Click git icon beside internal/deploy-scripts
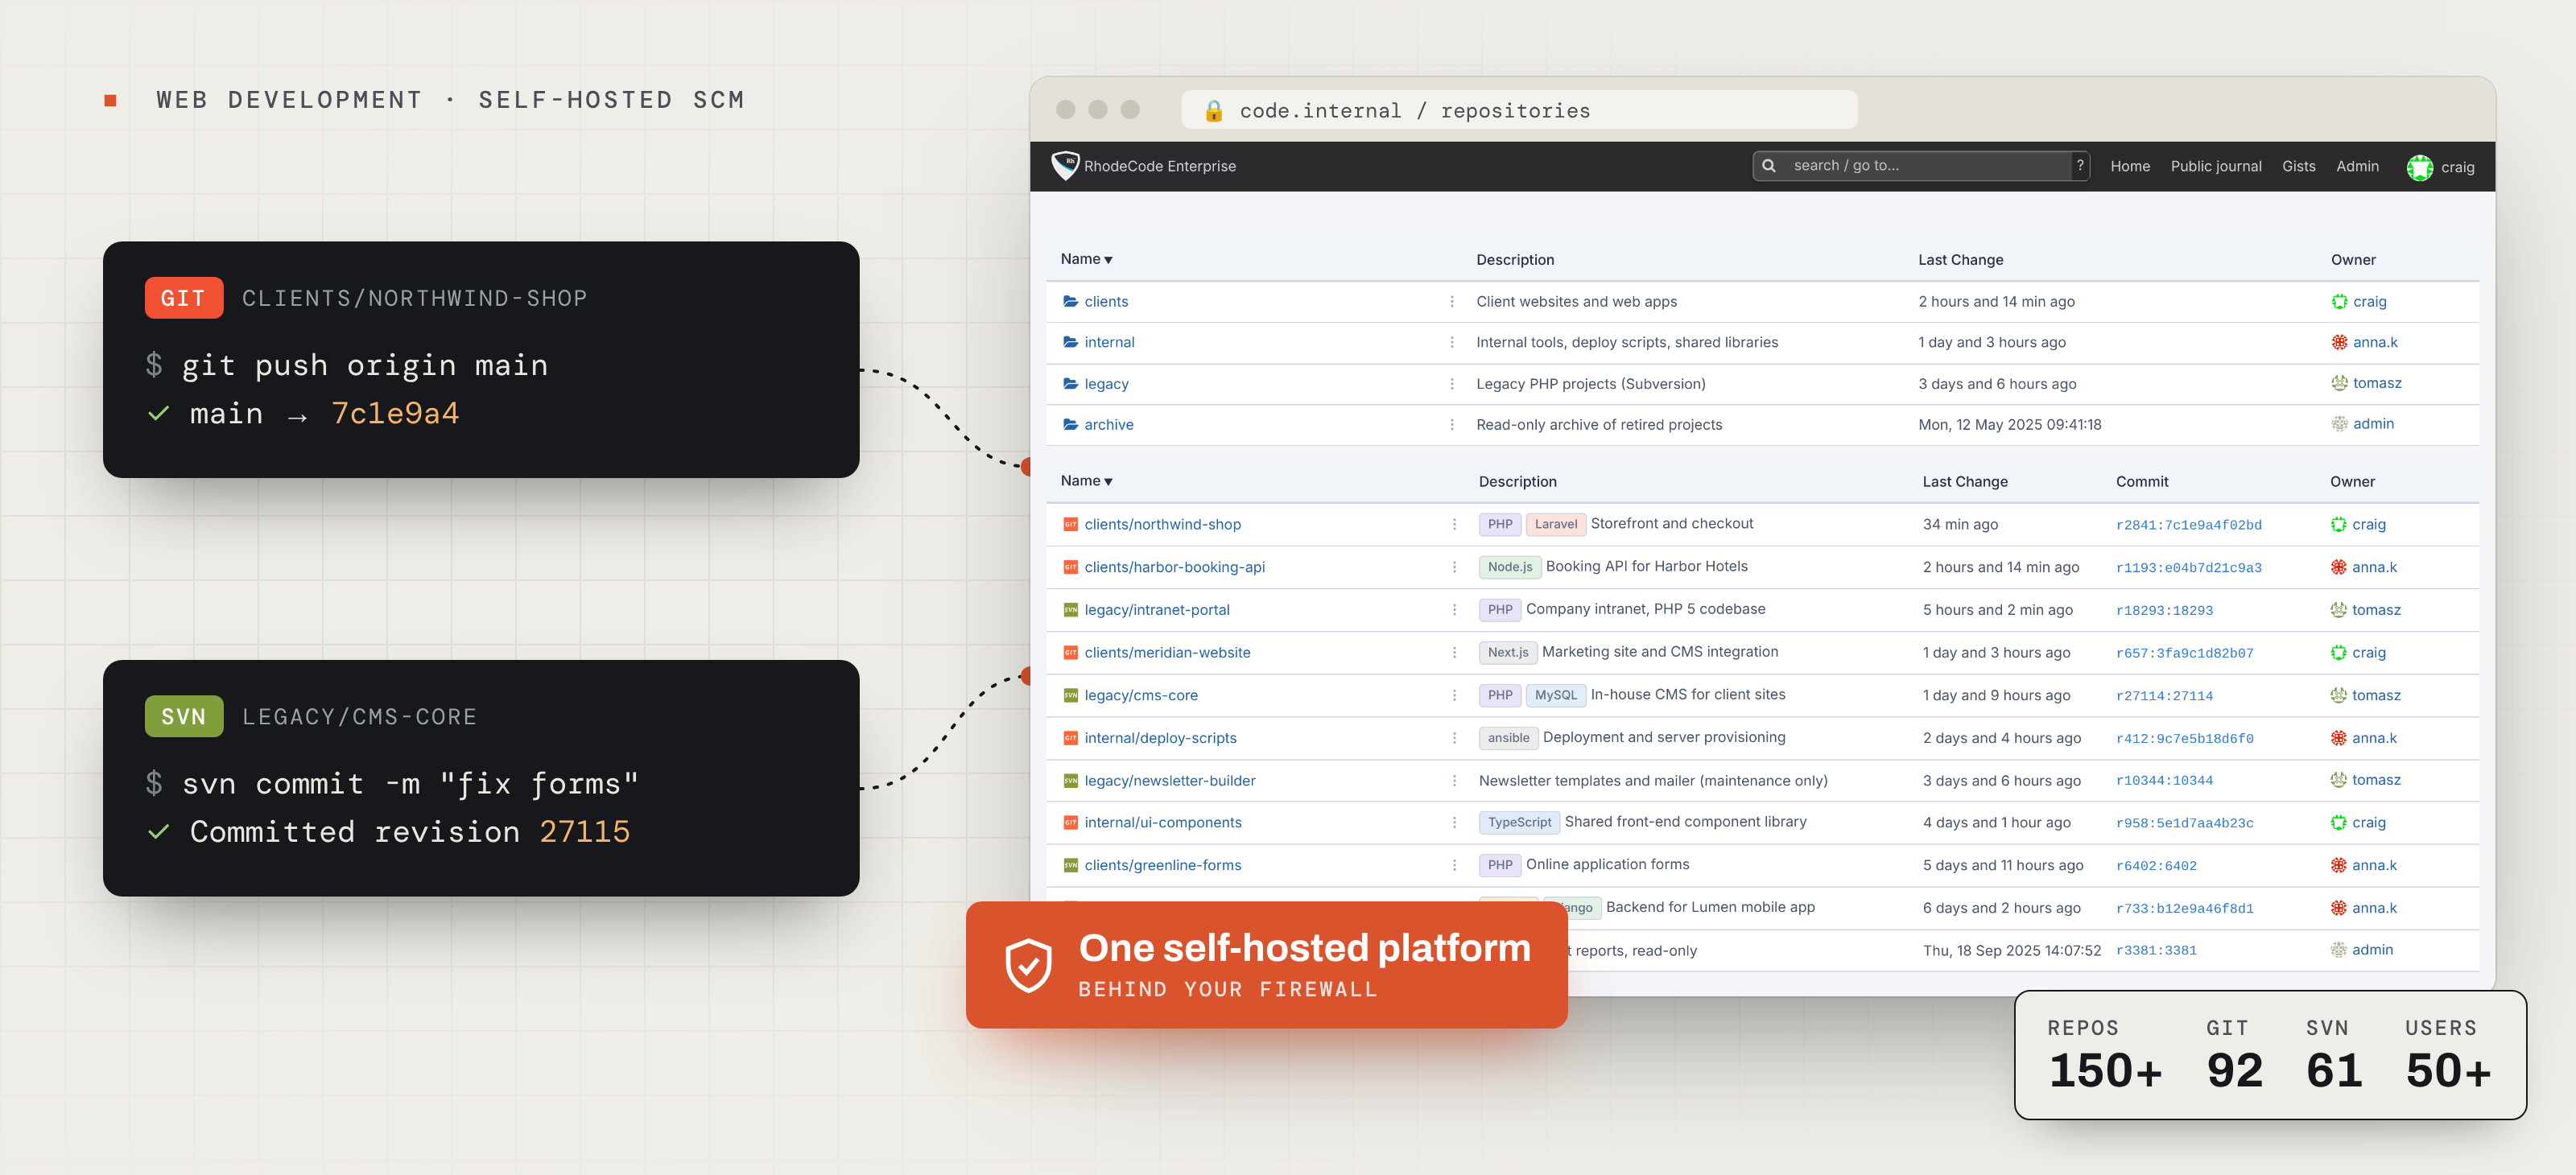Viewport: 2576px width, 1175px height. coord(1070,738)
